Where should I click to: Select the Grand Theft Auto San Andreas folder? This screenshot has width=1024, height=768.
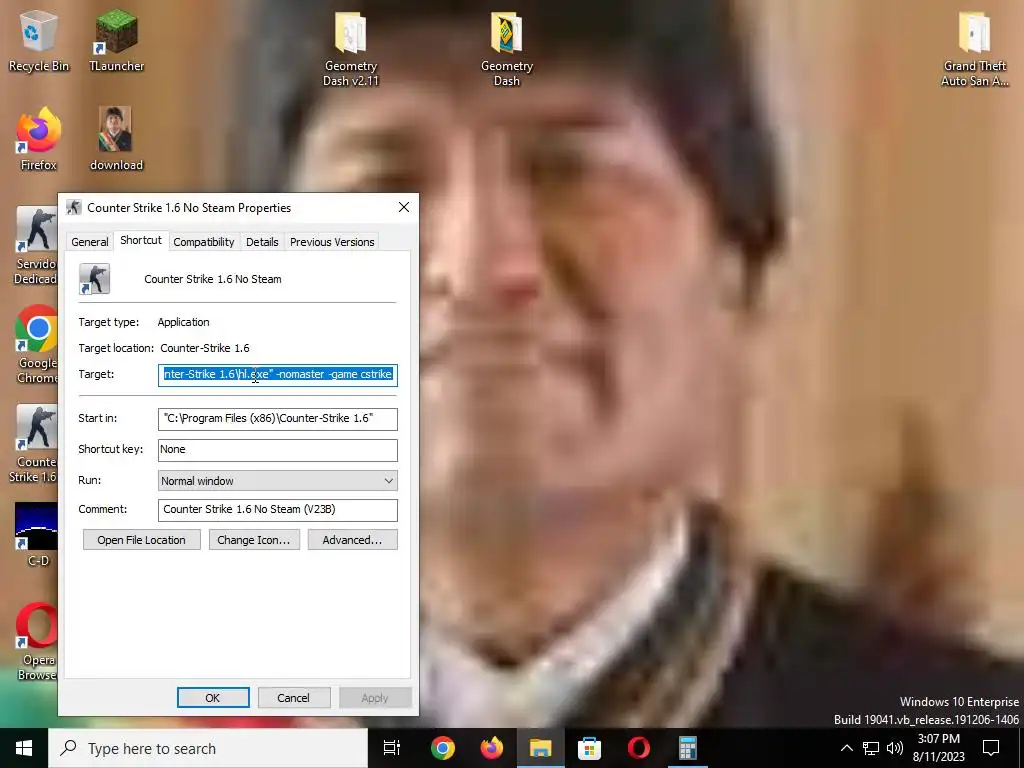pyautogui.click(x=974, y=49)
